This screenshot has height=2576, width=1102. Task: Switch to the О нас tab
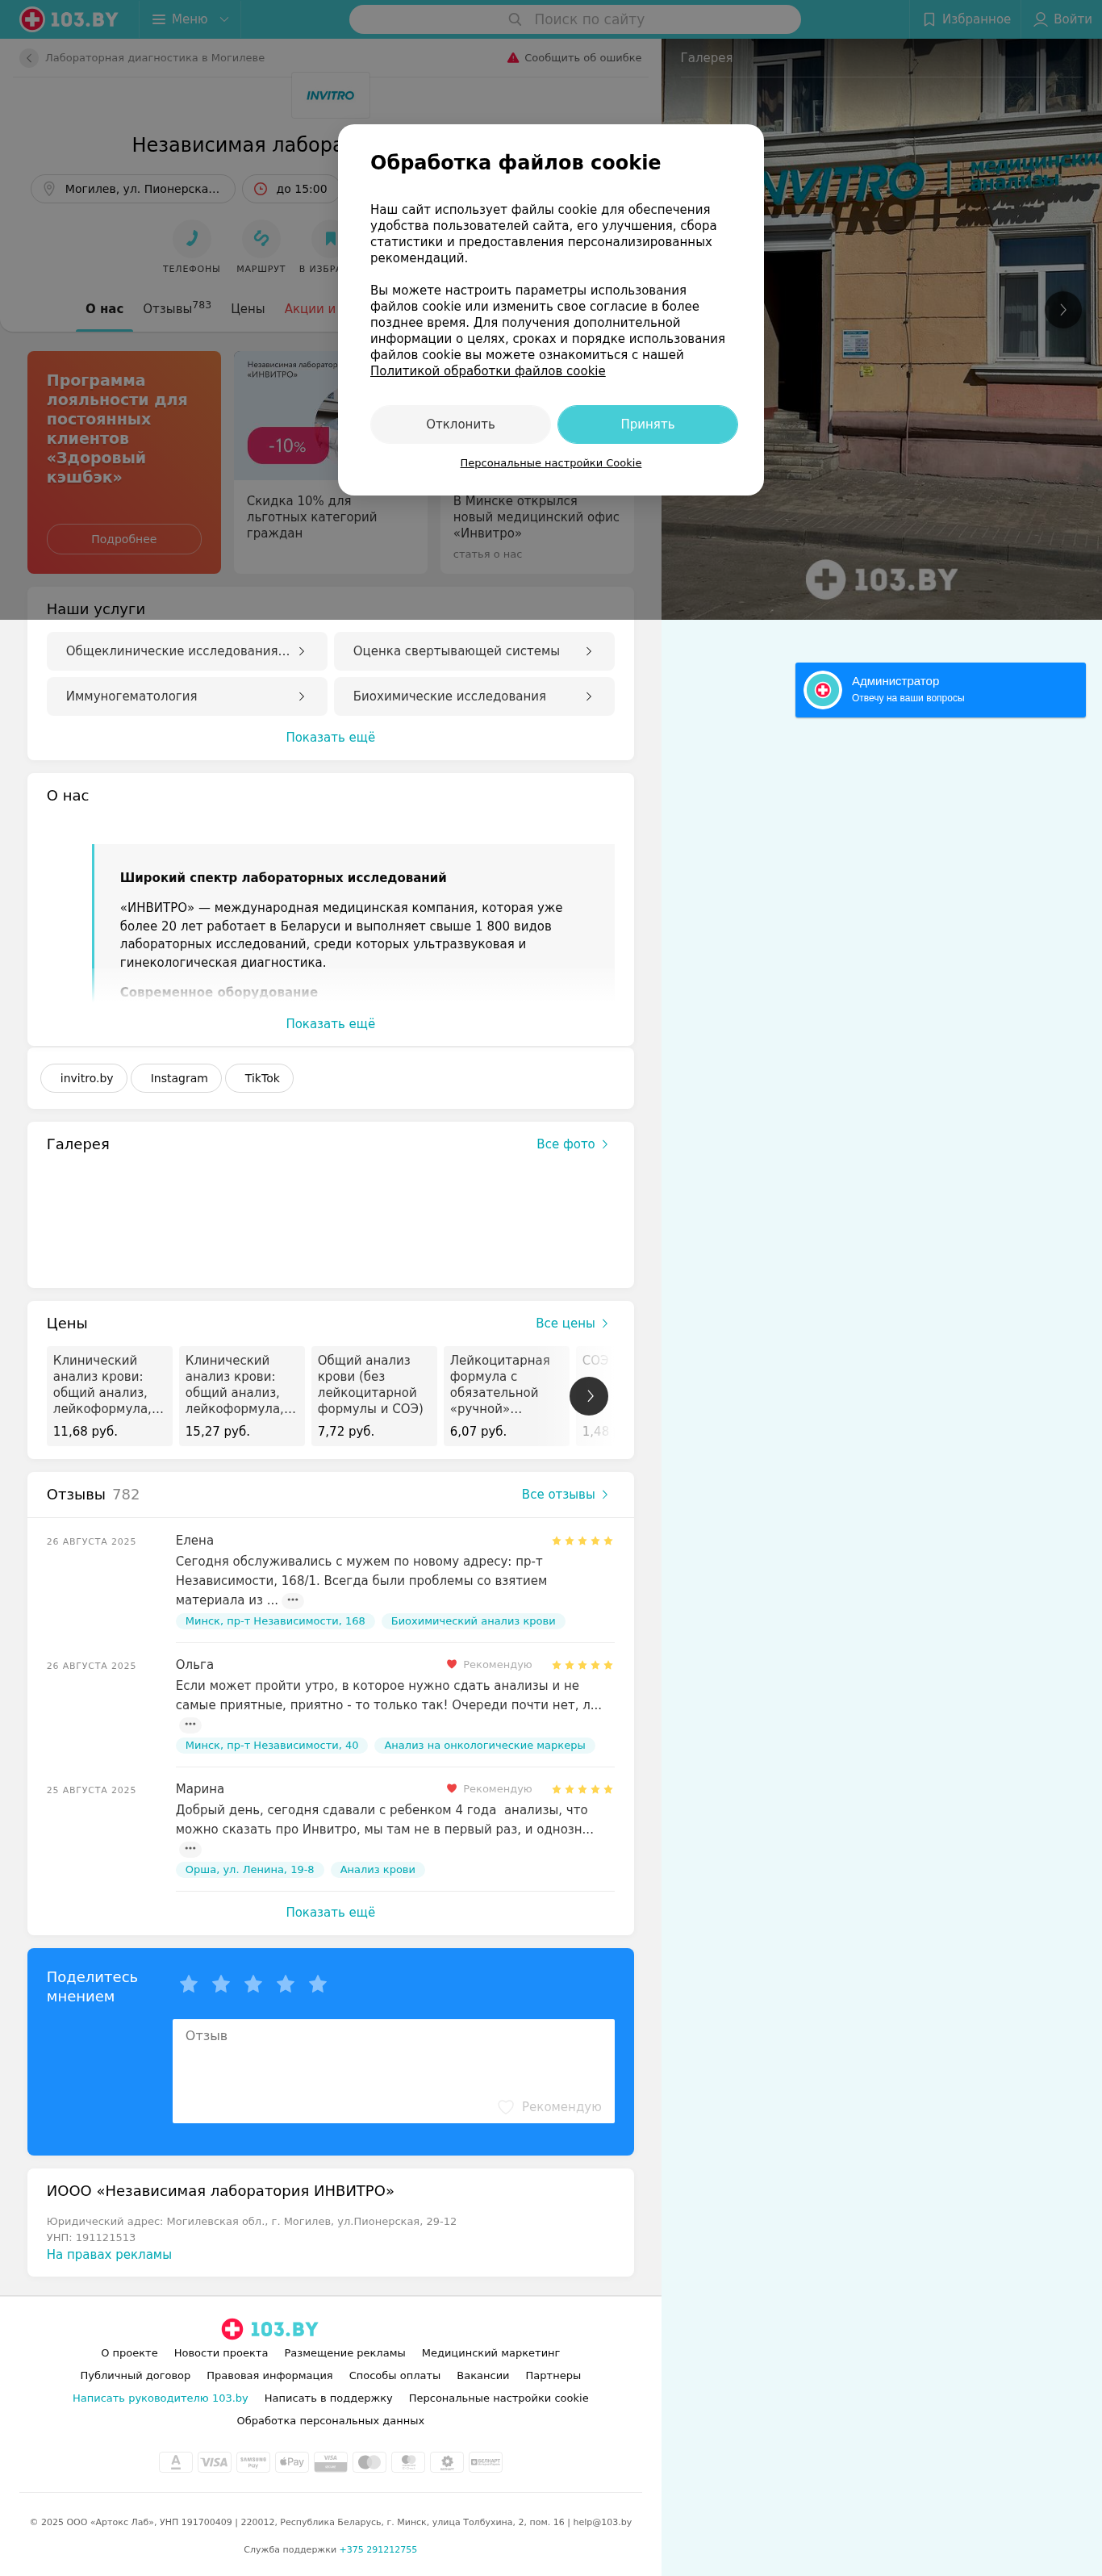104,309
